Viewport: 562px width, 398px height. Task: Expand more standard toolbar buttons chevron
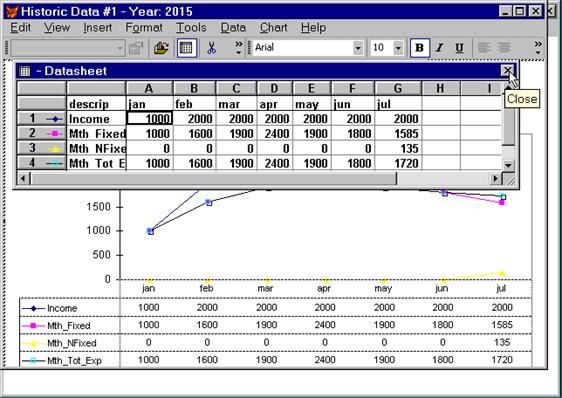(239, 48)
